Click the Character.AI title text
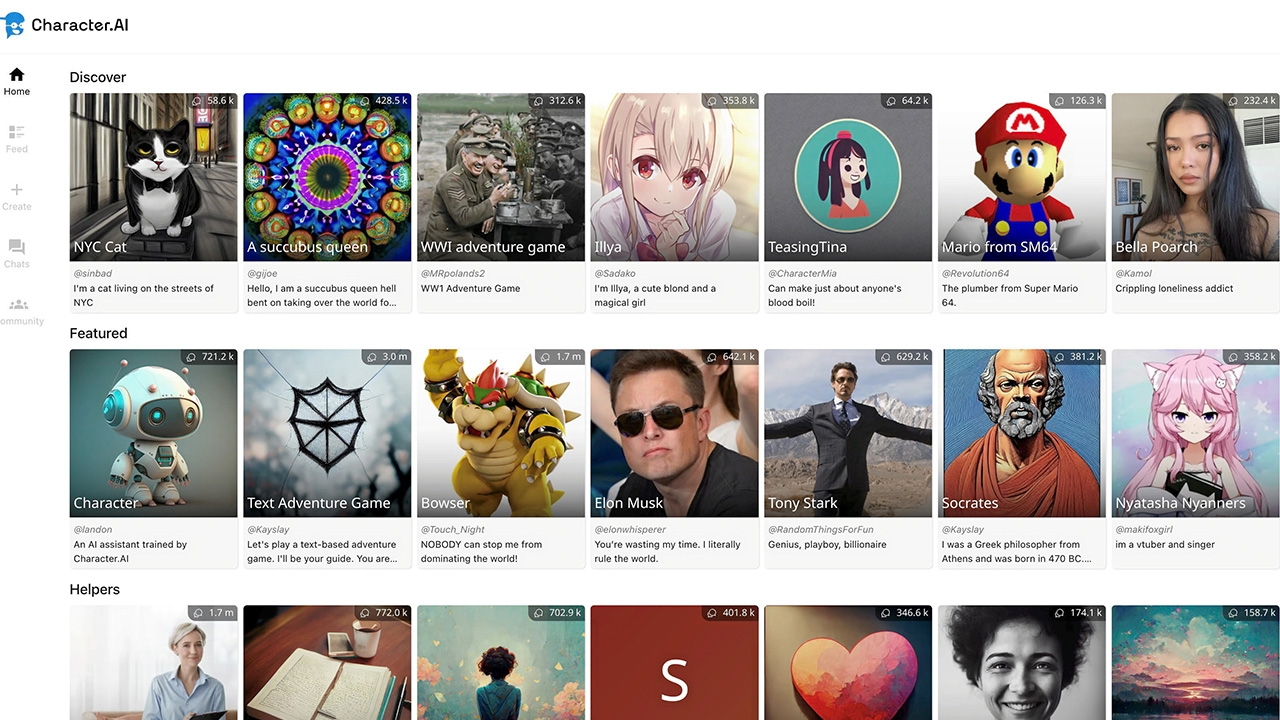The width and height of the screenshot is (1280, 720). point(80,25)
